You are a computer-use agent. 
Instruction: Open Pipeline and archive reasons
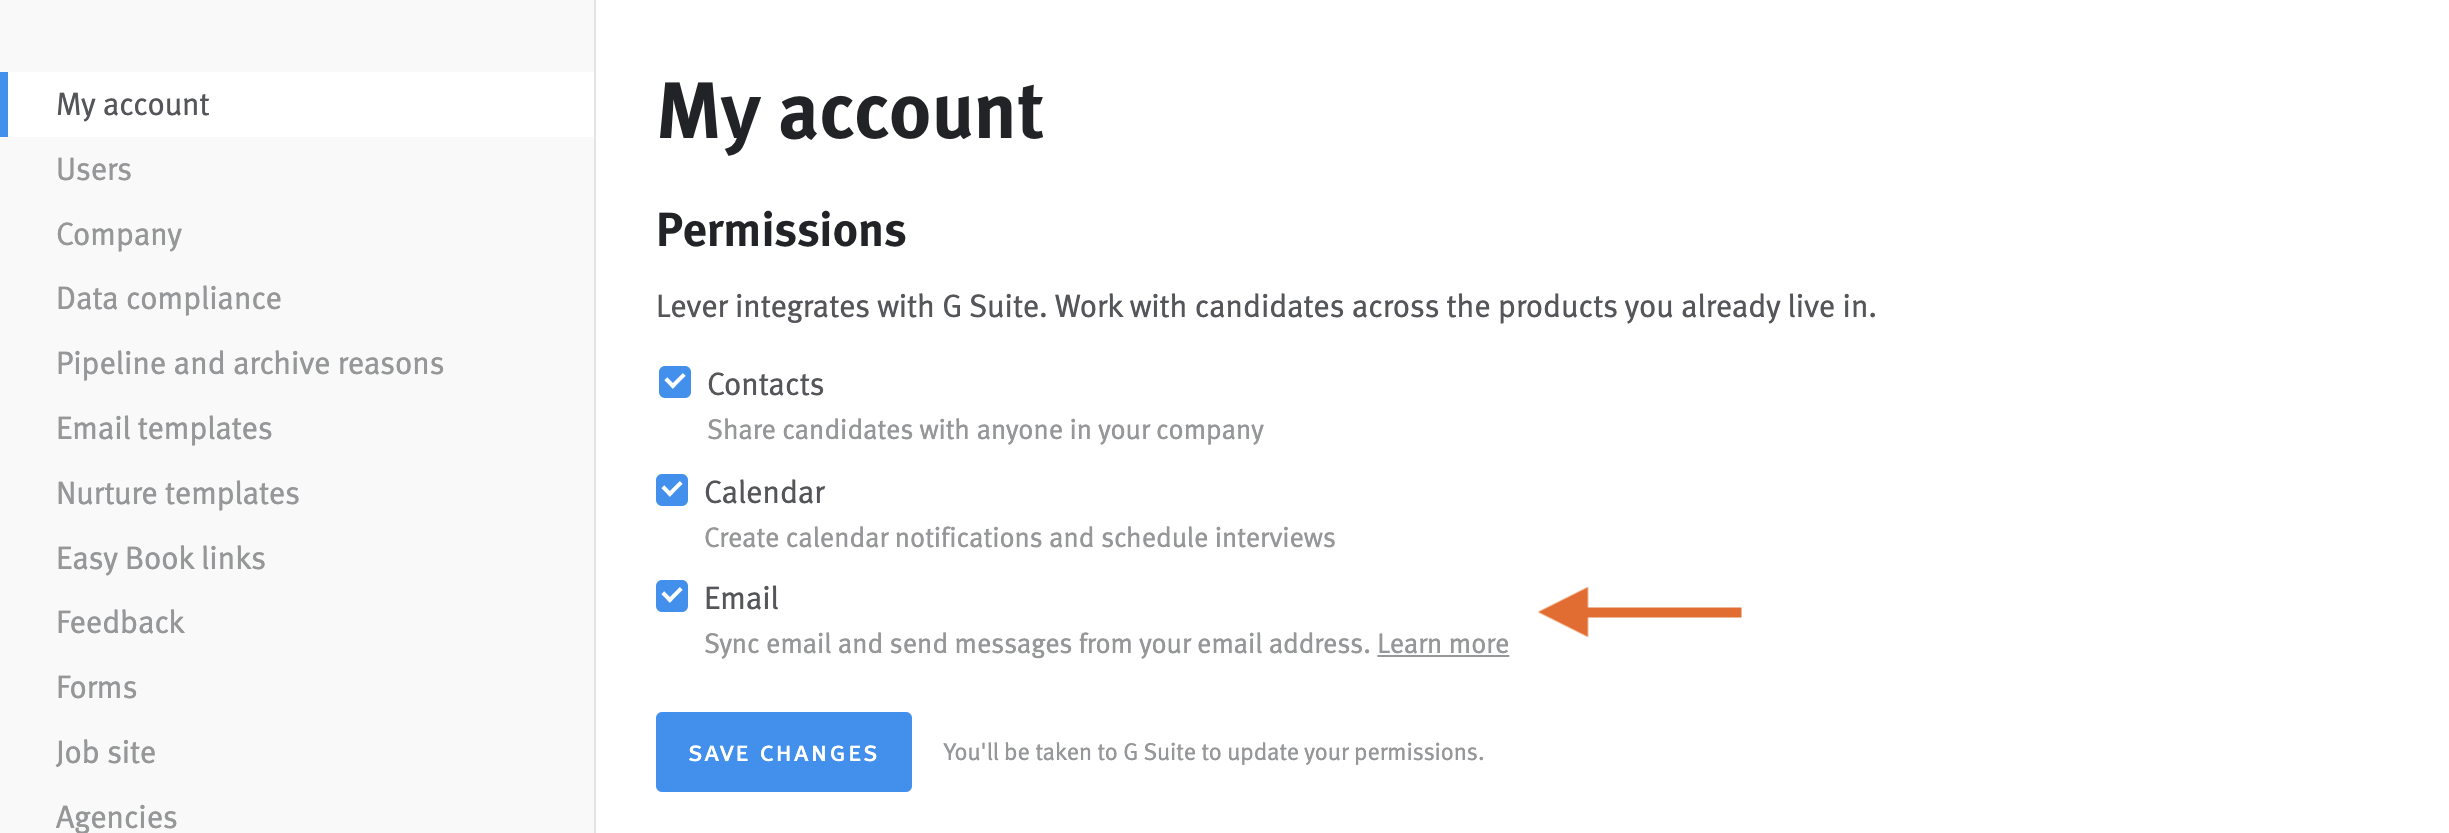pyautogui.click(x=250, y=363)
